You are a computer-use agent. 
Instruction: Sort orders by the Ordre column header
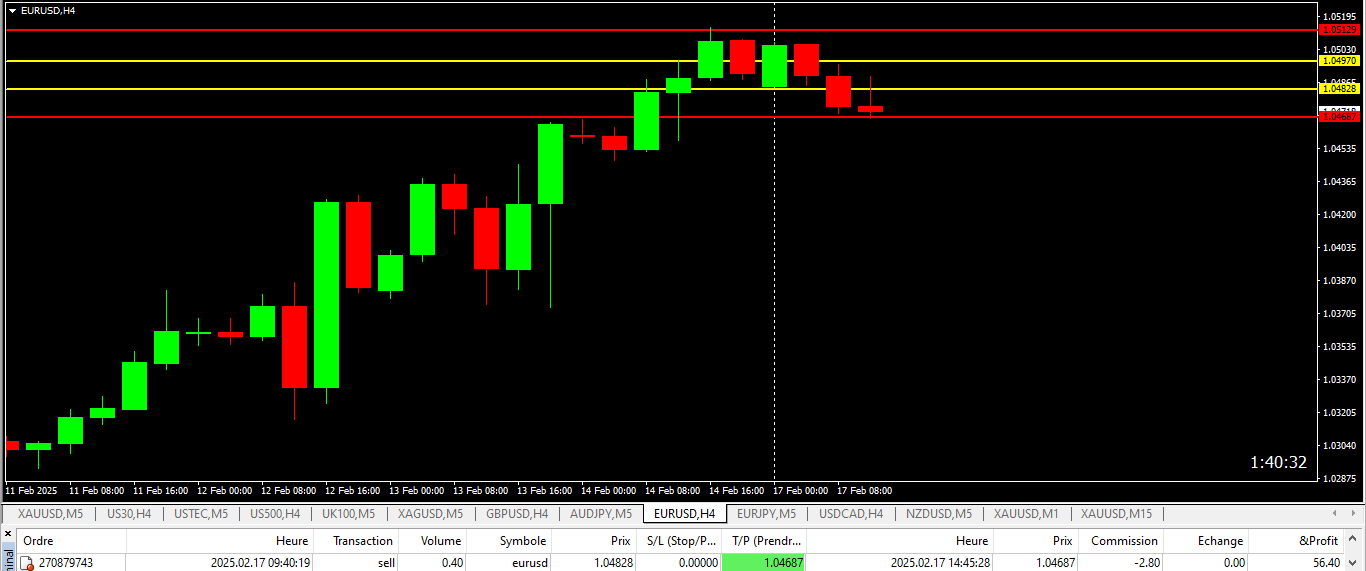(71, 541)
